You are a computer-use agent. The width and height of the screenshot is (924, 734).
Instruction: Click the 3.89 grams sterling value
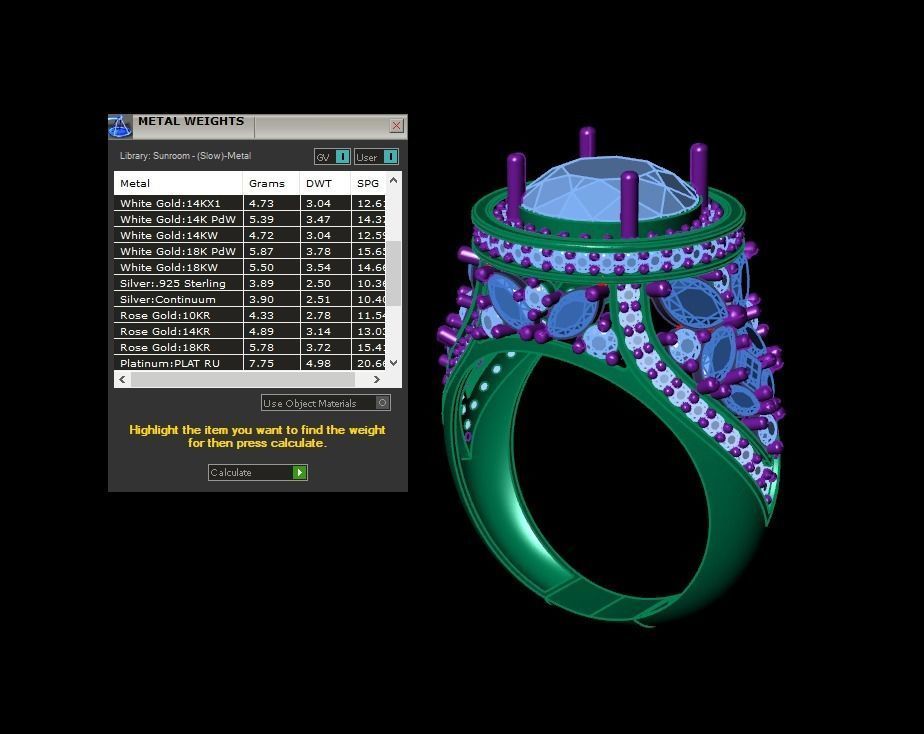pos(261,283)
